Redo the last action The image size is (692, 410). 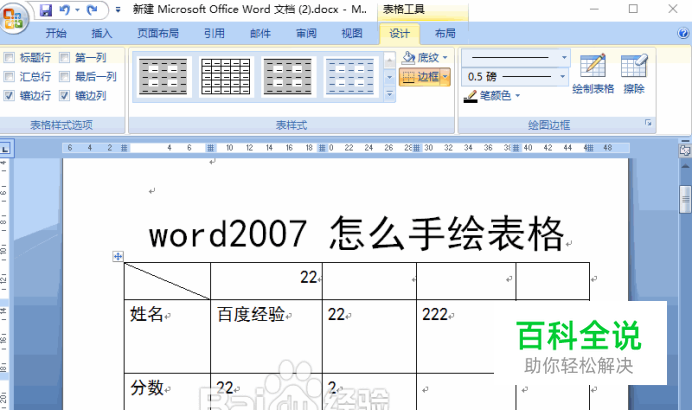92,10
